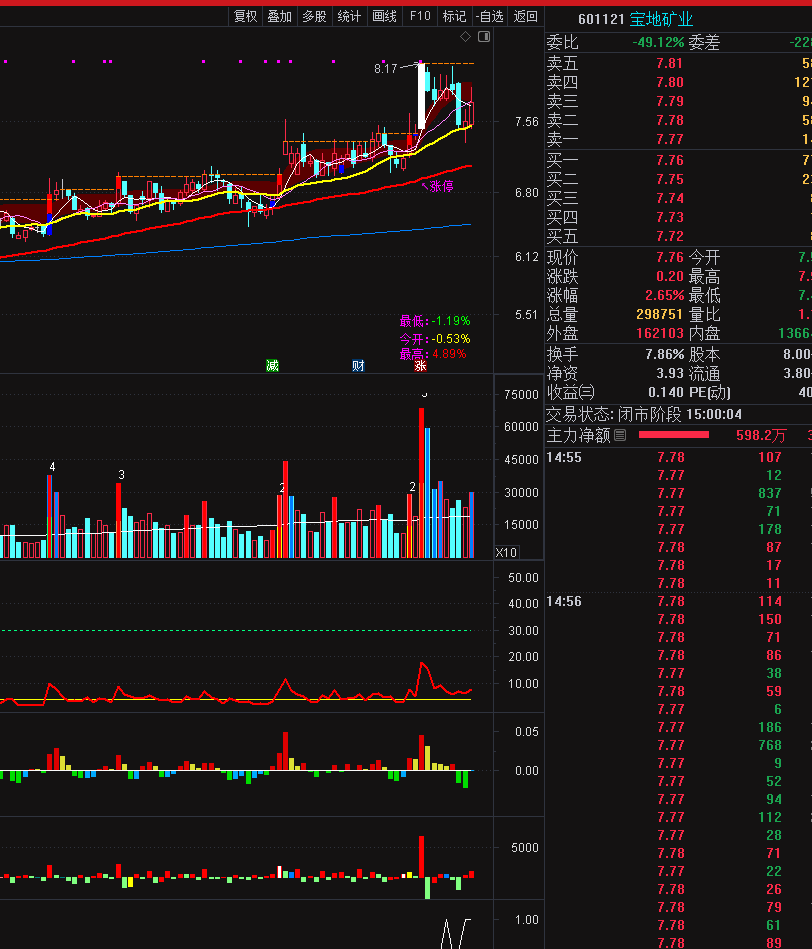Open the 主力净额 details list icon
812x949 pixels.
tap(620, 435)
